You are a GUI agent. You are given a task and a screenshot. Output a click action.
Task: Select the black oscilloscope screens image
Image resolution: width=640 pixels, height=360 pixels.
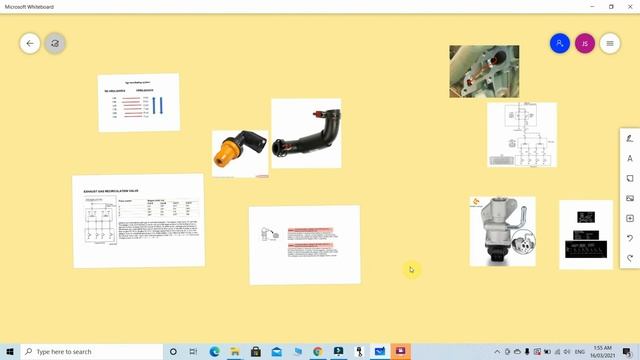pos(586,235)
